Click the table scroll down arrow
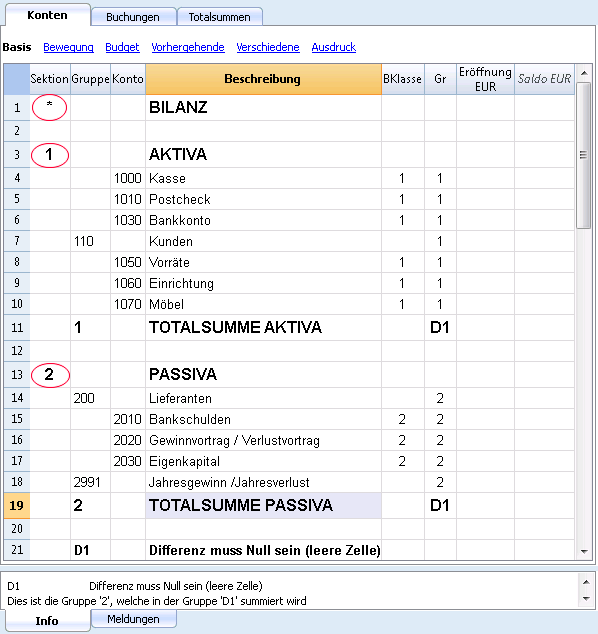 click(x=584, y=552)
